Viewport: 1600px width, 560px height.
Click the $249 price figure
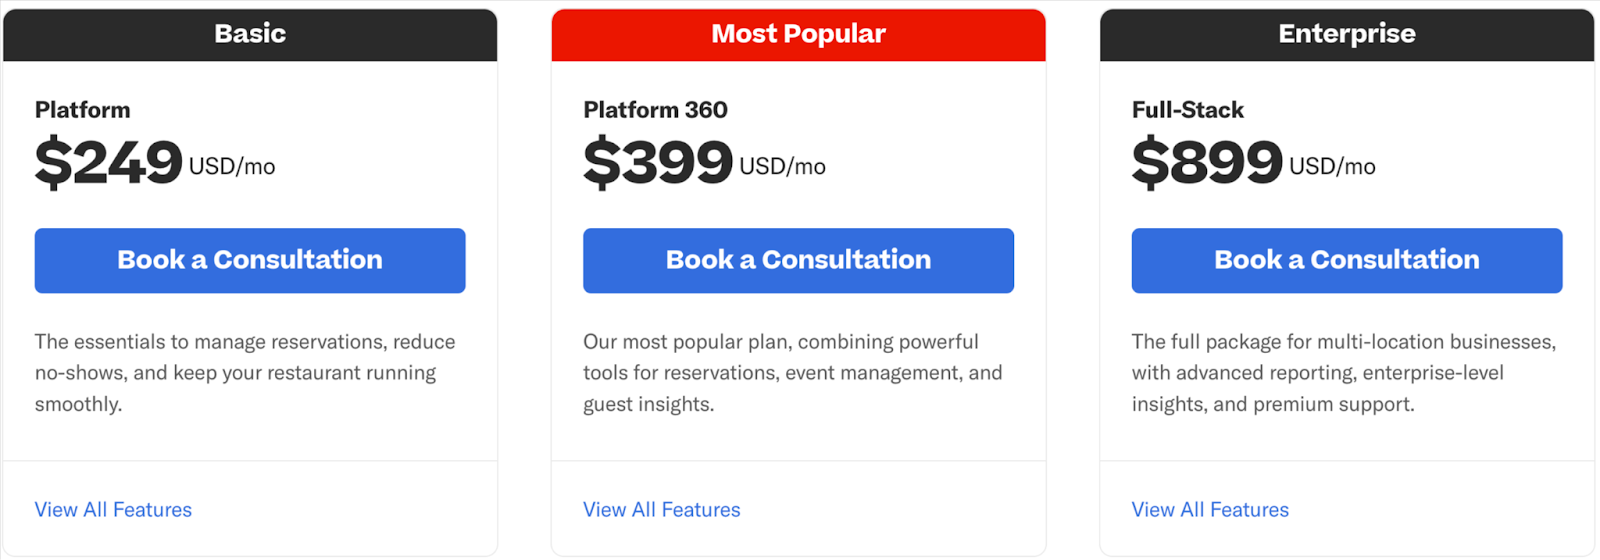(109, 163)
